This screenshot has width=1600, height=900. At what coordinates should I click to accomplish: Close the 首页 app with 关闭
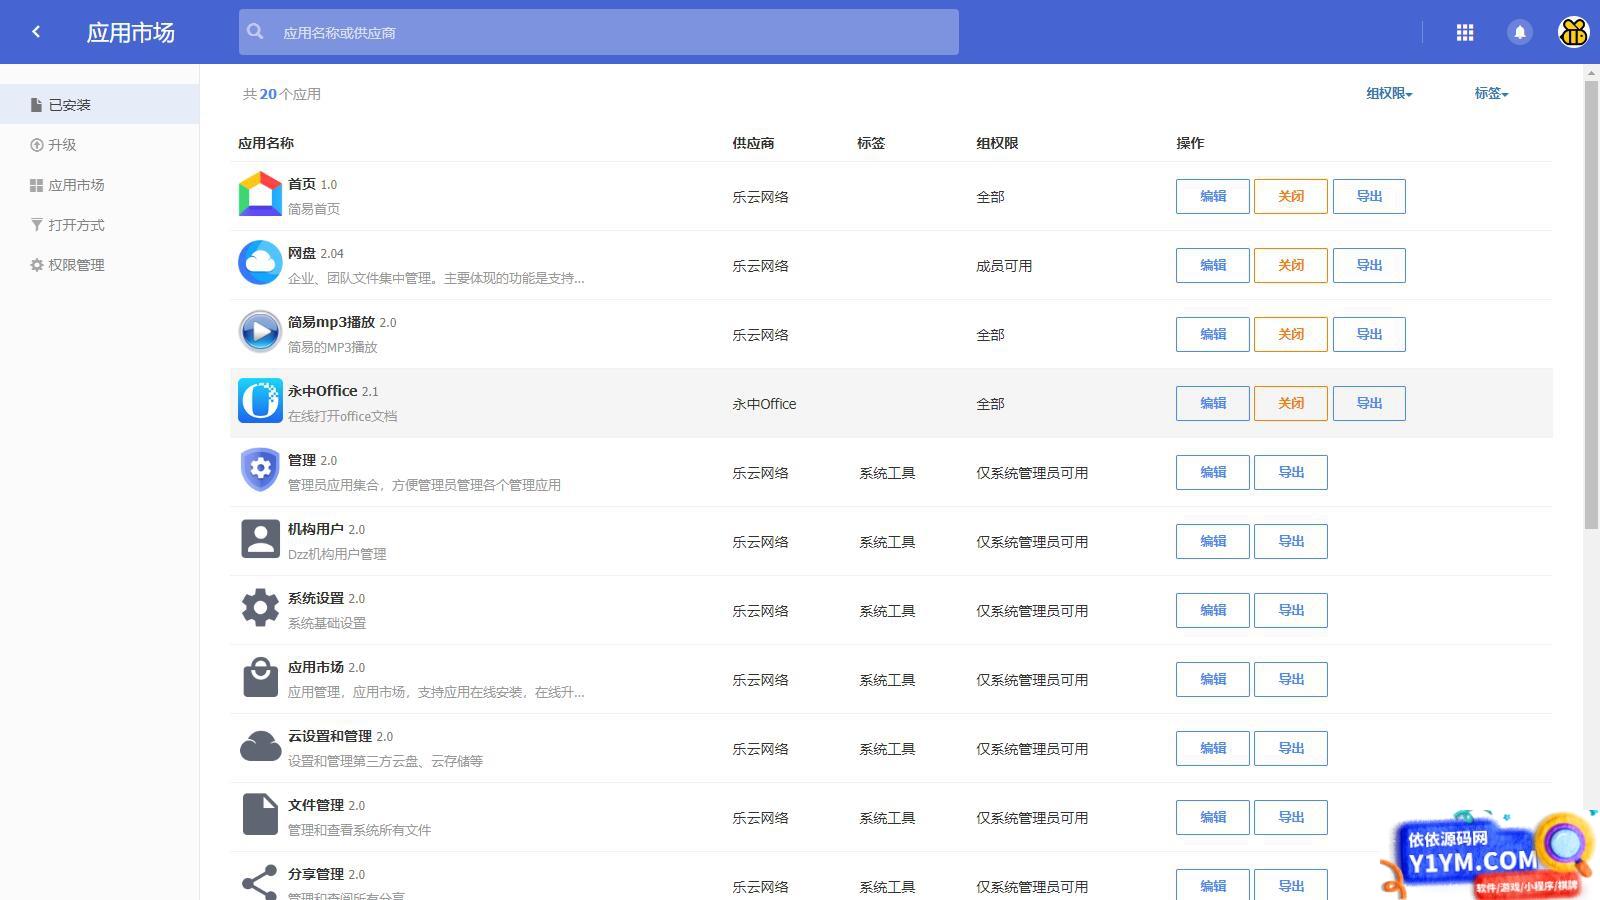(x=1291, y=196)
